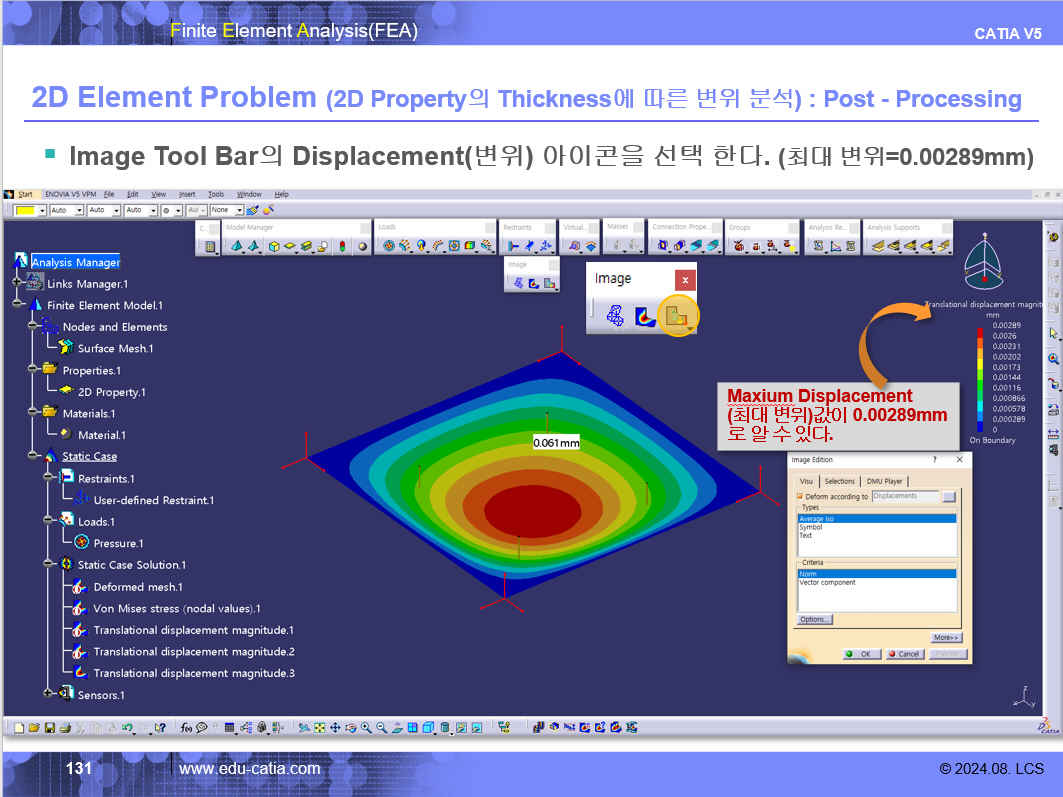Open the Tools menu
Screen dimensions: 1063x797
[216, 194]
